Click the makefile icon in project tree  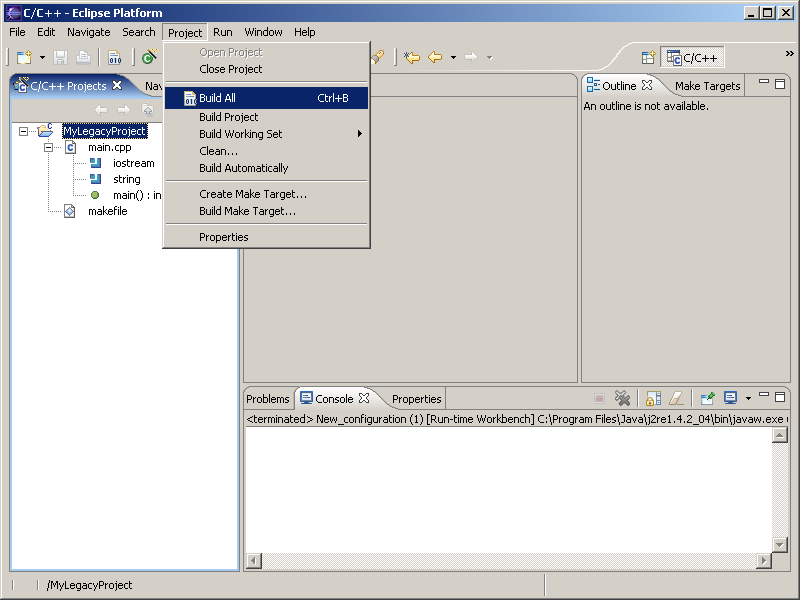[x=70, y=211]
